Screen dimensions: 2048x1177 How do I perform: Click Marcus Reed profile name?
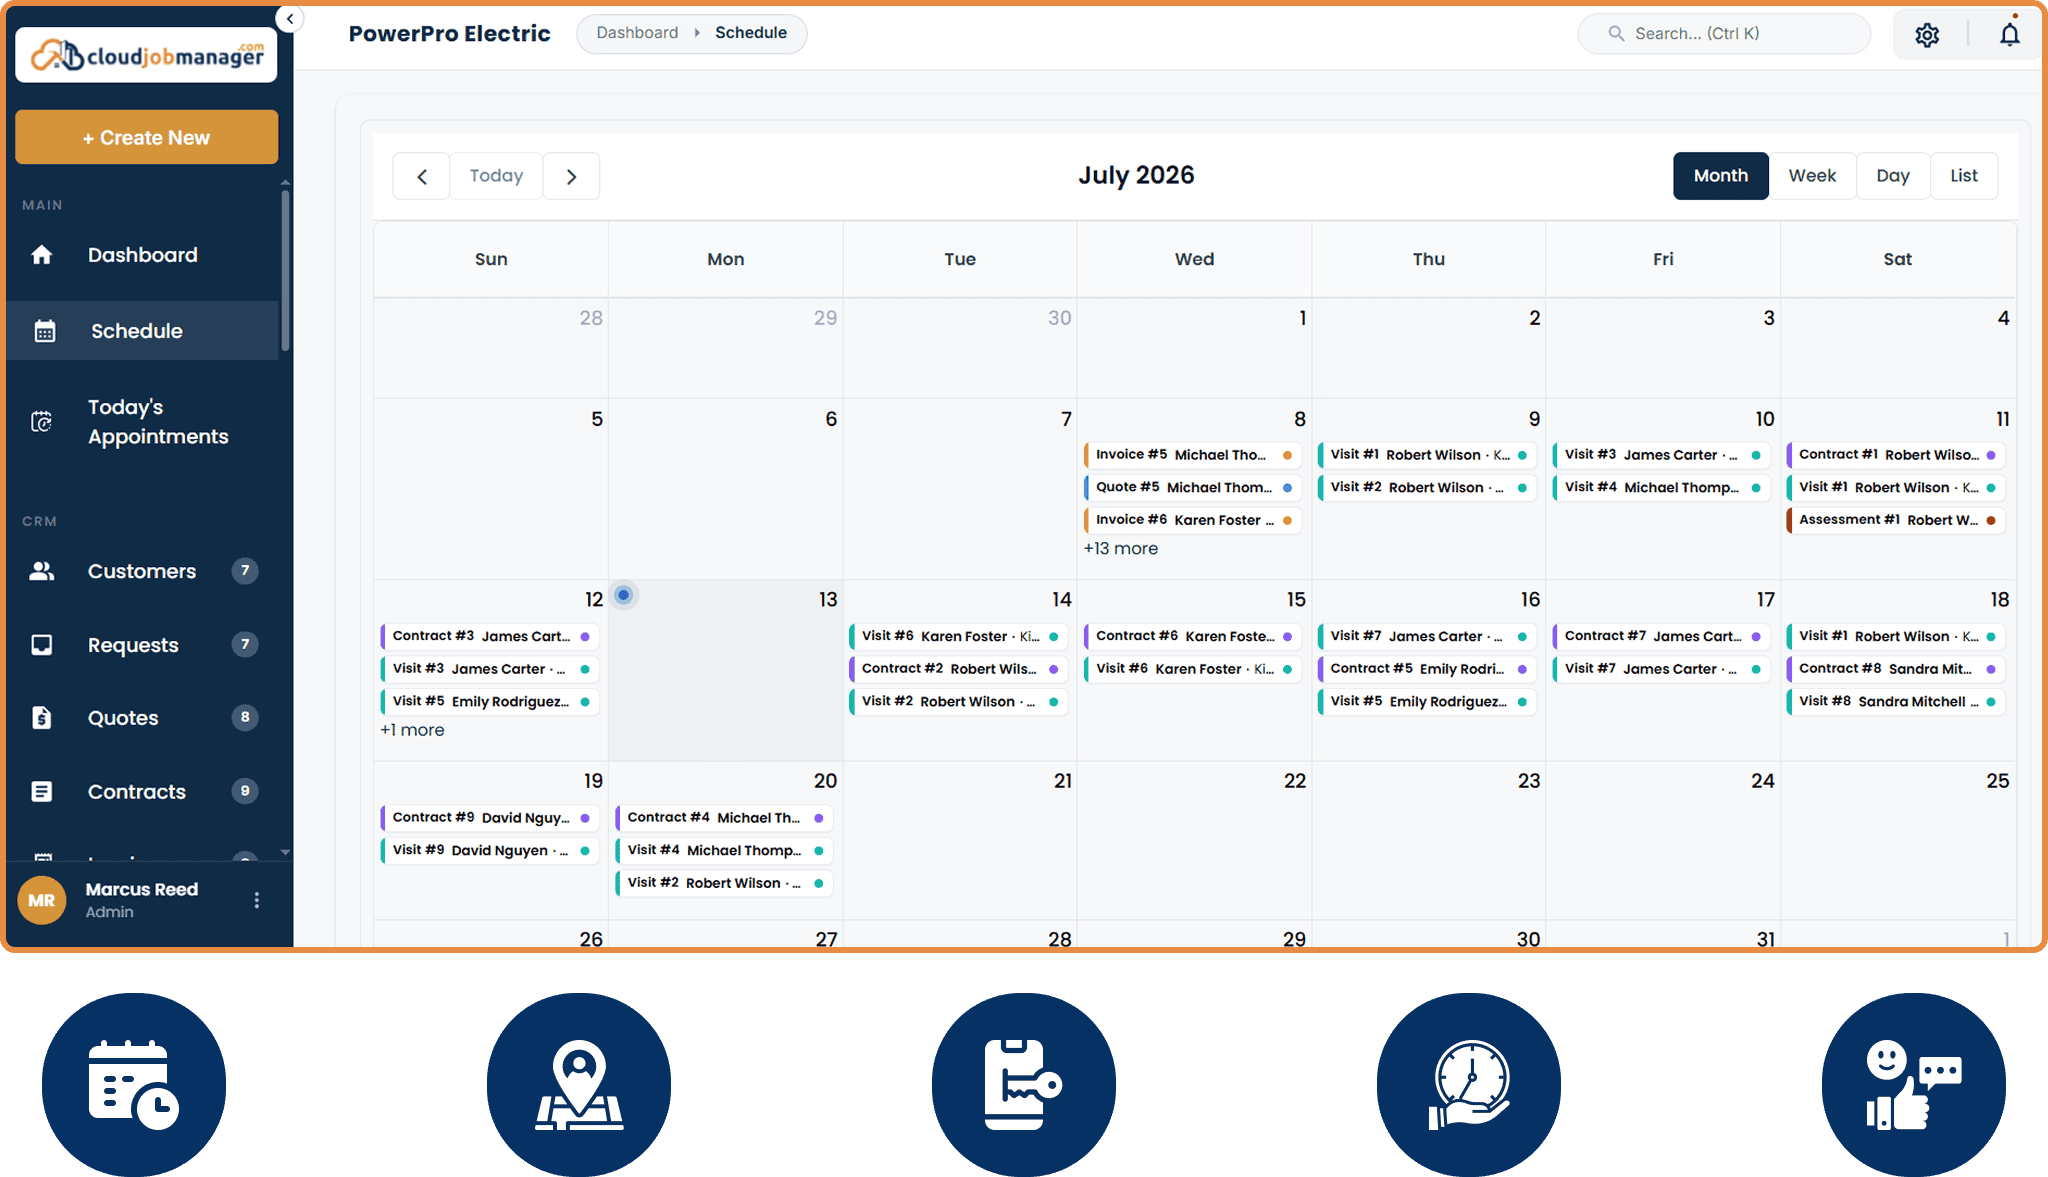142,889
